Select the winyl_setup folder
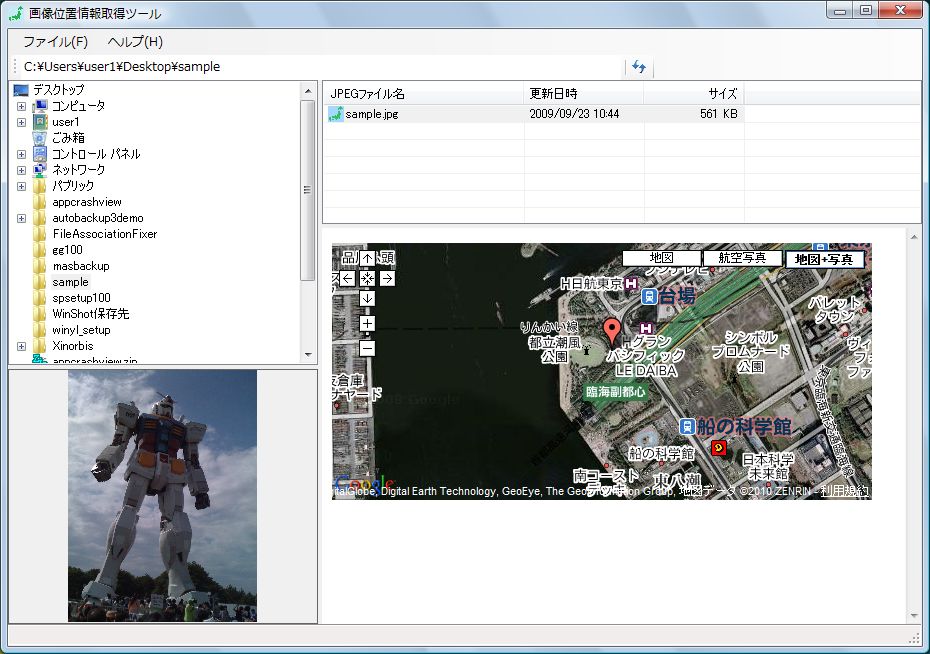930x654 pixels. [x=81, y=330]
